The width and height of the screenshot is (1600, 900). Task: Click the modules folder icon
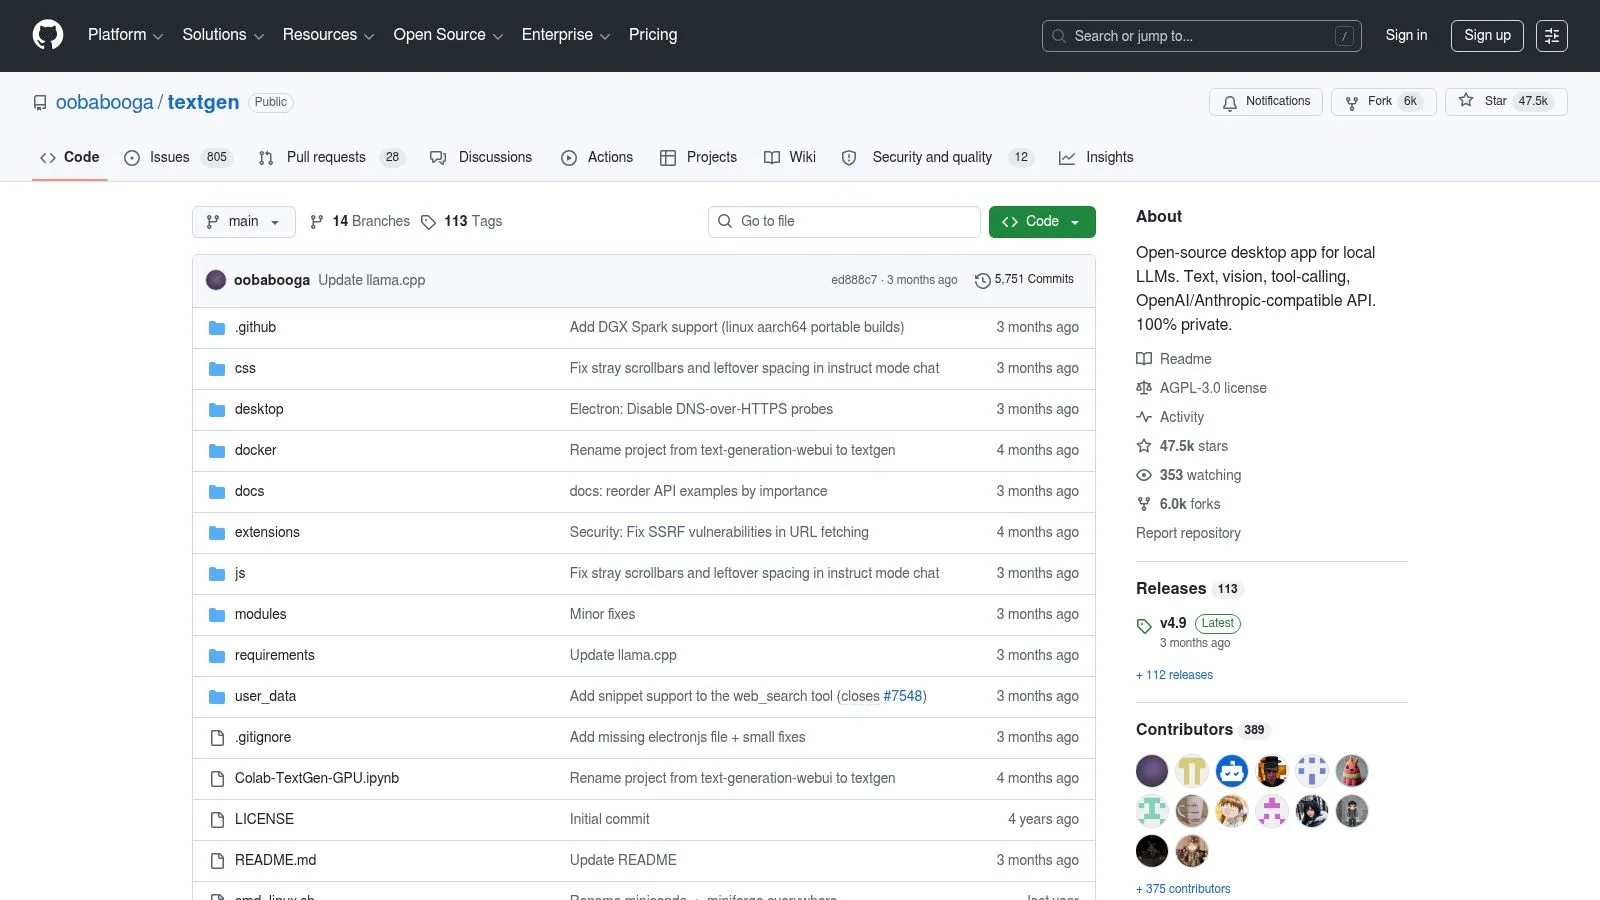[217, 615]
